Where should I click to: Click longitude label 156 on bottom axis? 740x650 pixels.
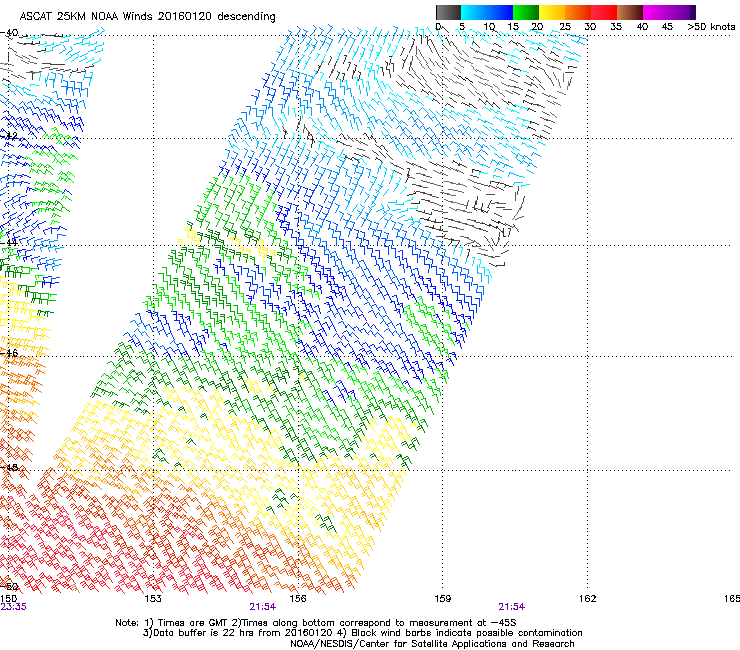[x=298, y=599]
